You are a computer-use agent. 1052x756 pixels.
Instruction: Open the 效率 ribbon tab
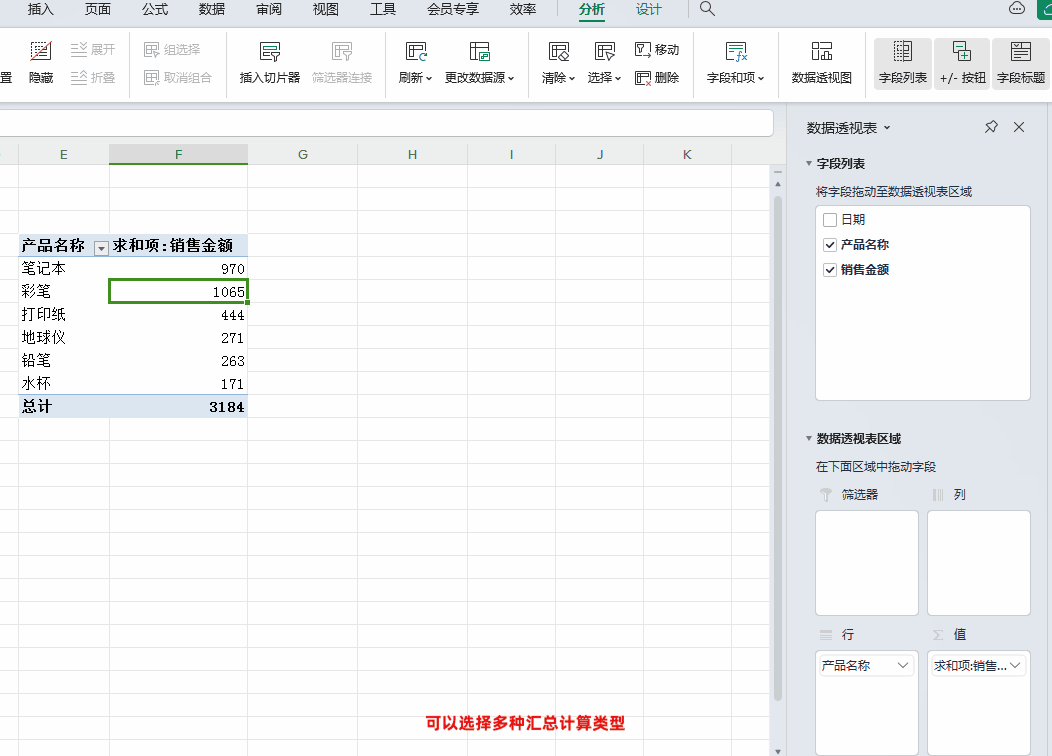[523, 9]
